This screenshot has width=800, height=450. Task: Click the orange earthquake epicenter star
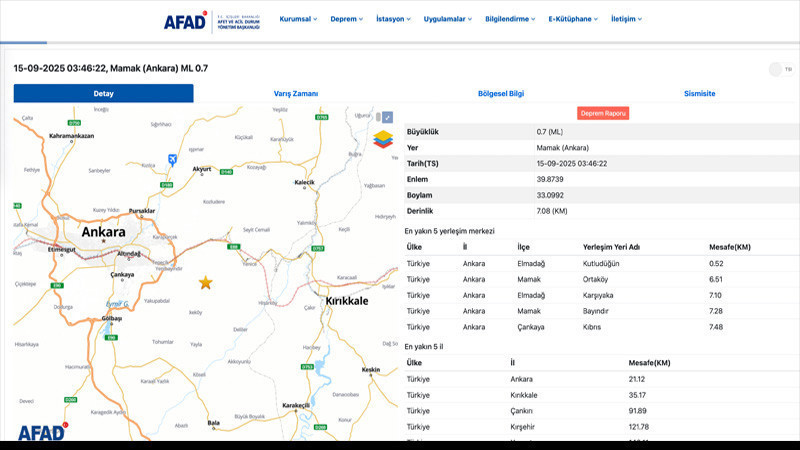206,283
